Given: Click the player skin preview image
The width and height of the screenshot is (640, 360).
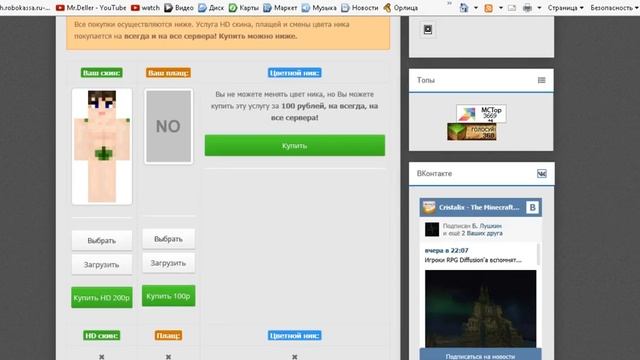Looking at the screenshot, I should pos(102,147).
